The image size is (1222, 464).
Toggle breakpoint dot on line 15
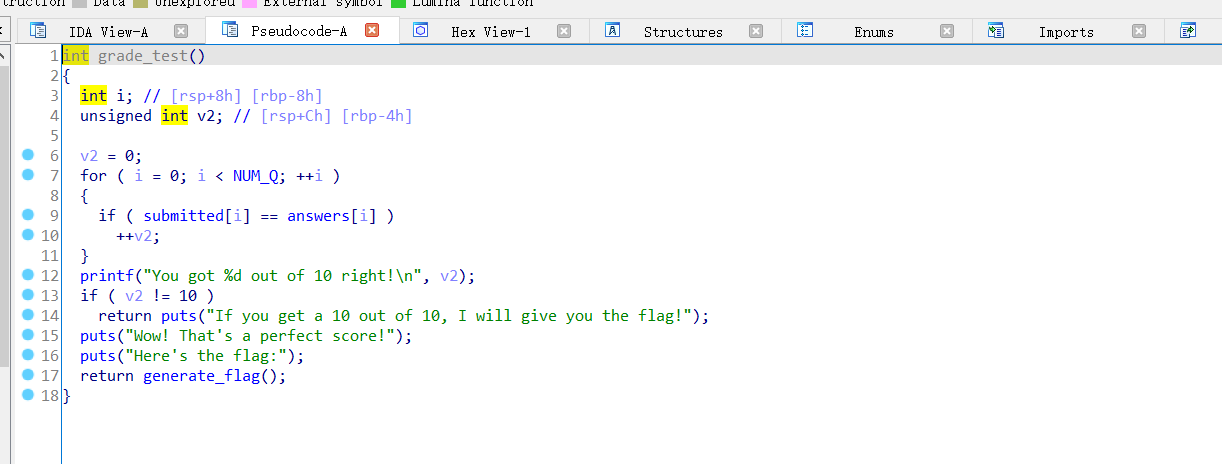pyautogui.click(x=27, y=335)
